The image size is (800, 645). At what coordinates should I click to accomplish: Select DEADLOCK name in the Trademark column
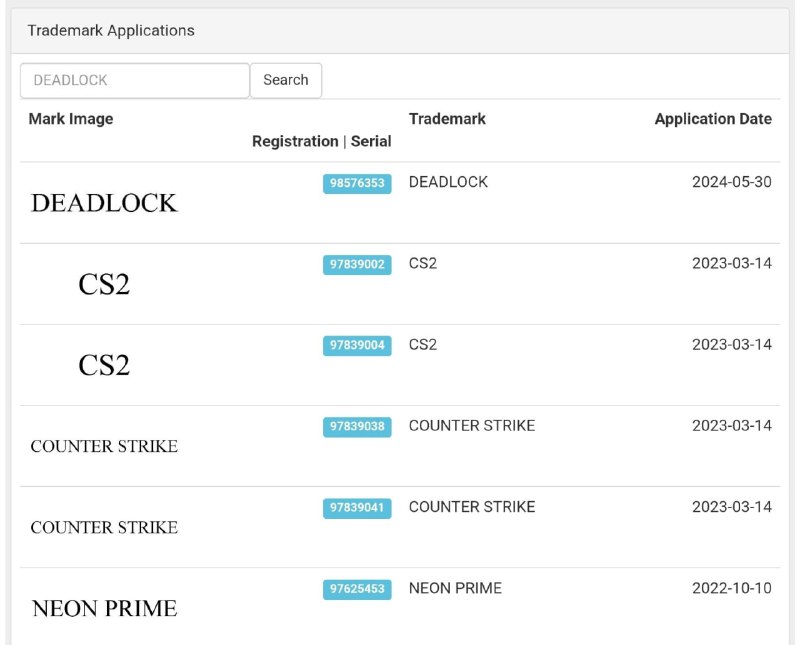point(448,182)
